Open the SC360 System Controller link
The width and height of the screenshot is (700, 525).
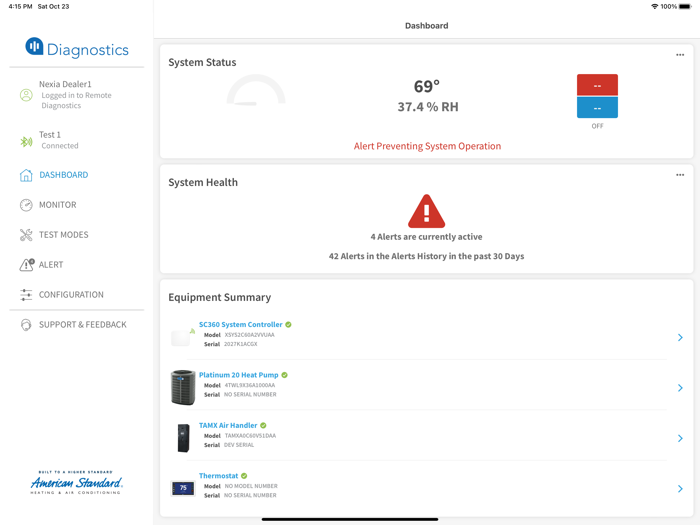pos(241,325)
